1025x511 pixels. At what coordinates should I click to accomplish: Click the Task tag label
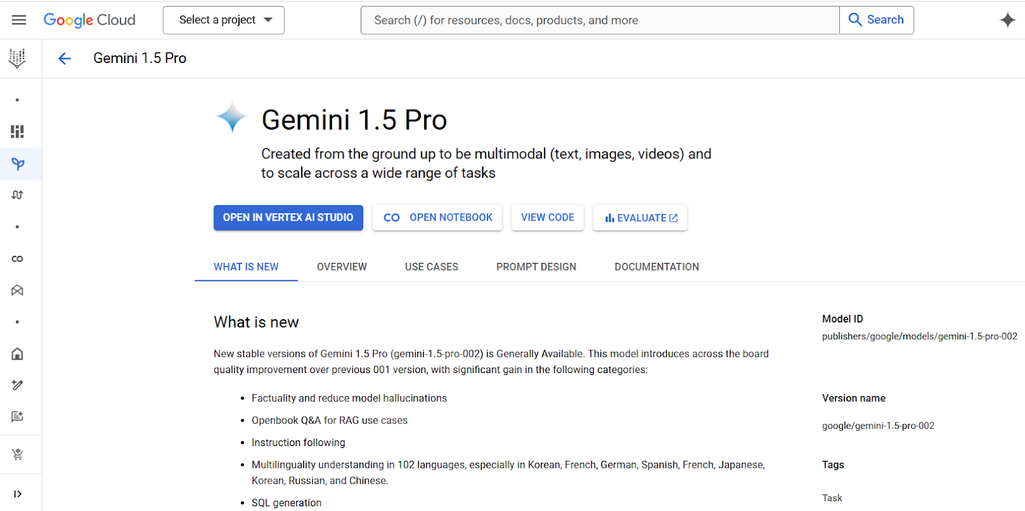pyautogui.click(x=832, y=497)
